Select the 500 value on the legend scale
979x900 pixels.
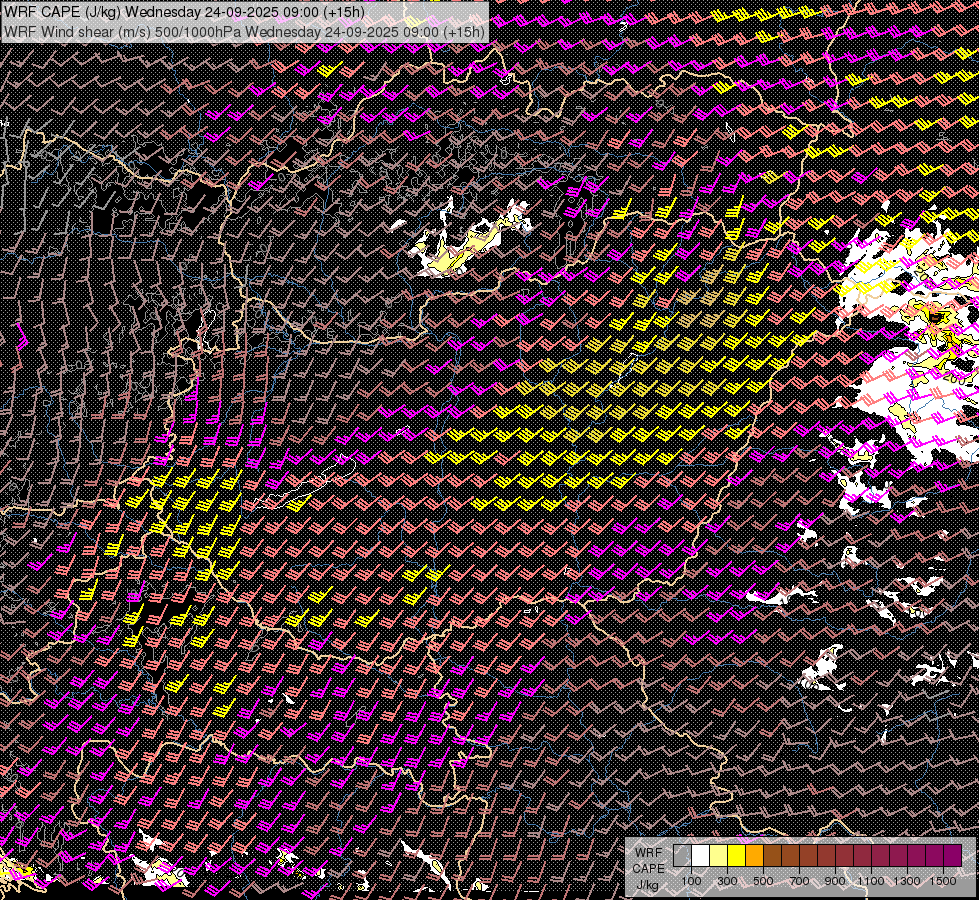(x=763, y=881)
